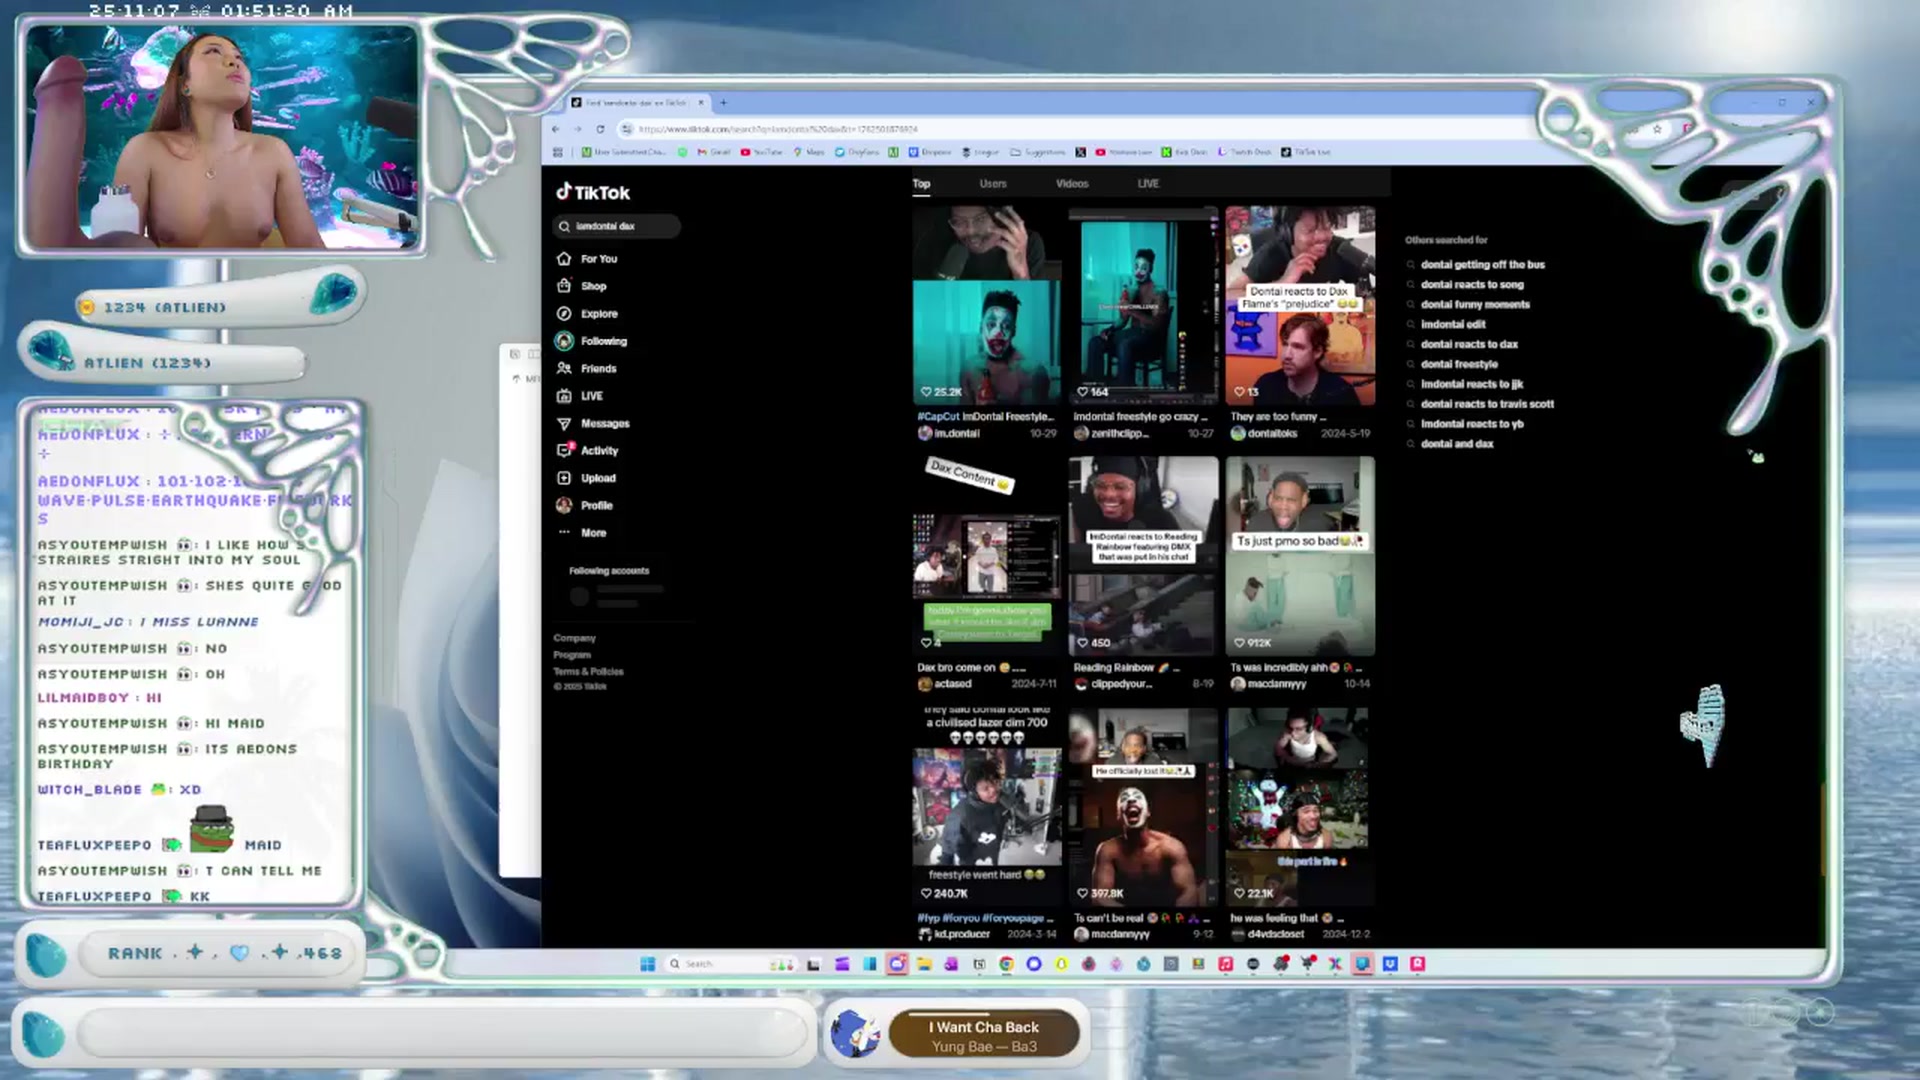This screenshot has width=1920, height=1080.
Task: Search suggestion 'dontai funny moments'
Action: 1475,305
